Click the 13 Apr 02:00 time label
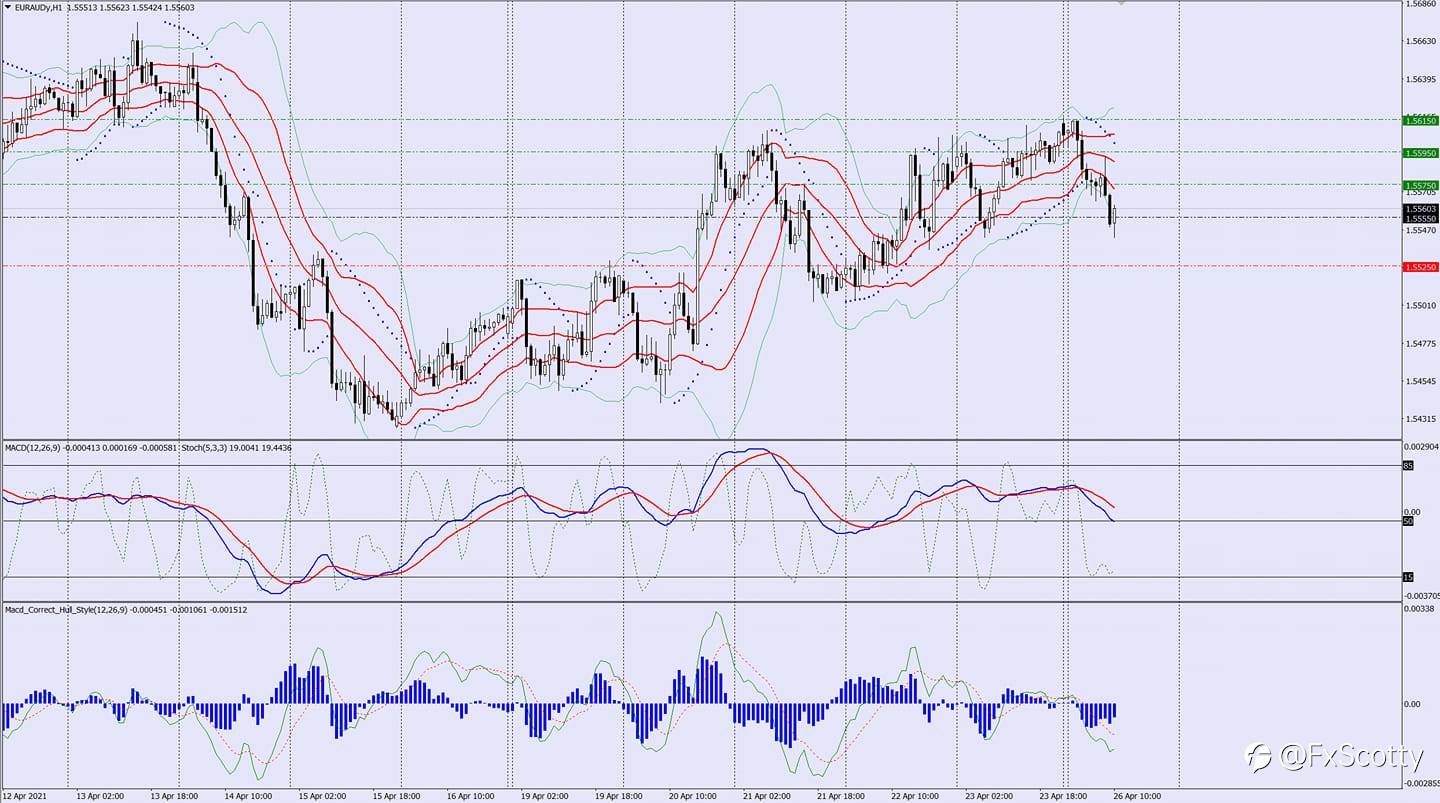 (x=98, y=797)
